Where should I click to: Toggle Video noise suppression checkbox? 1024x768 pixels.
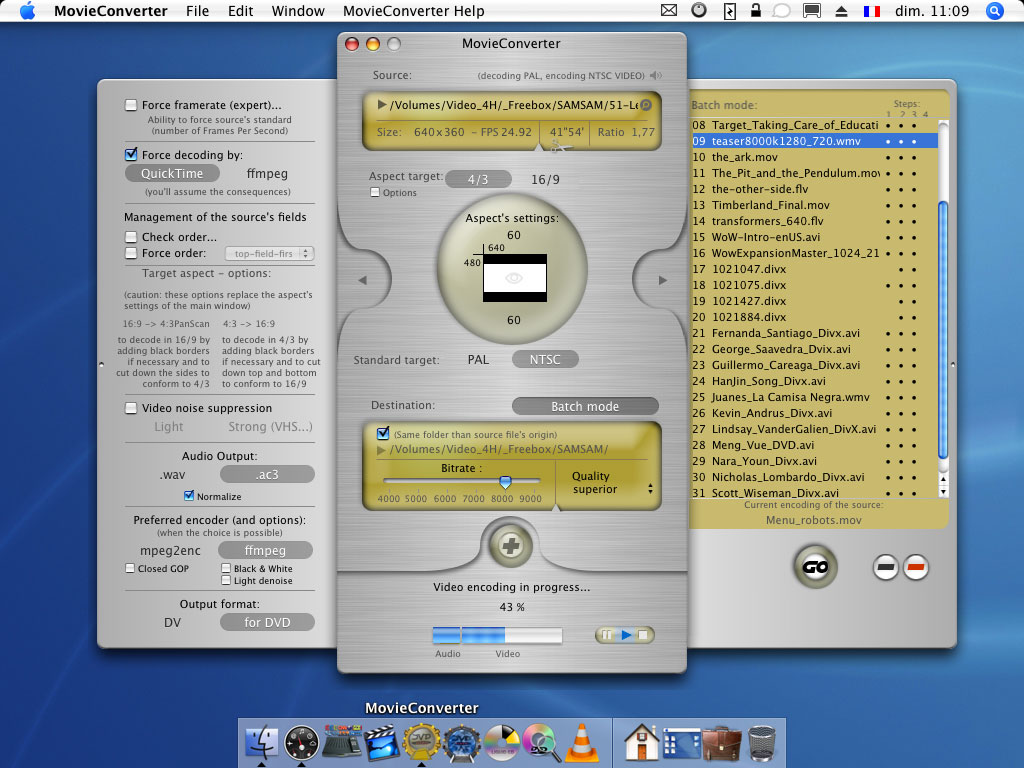click(x=131, y=408)
